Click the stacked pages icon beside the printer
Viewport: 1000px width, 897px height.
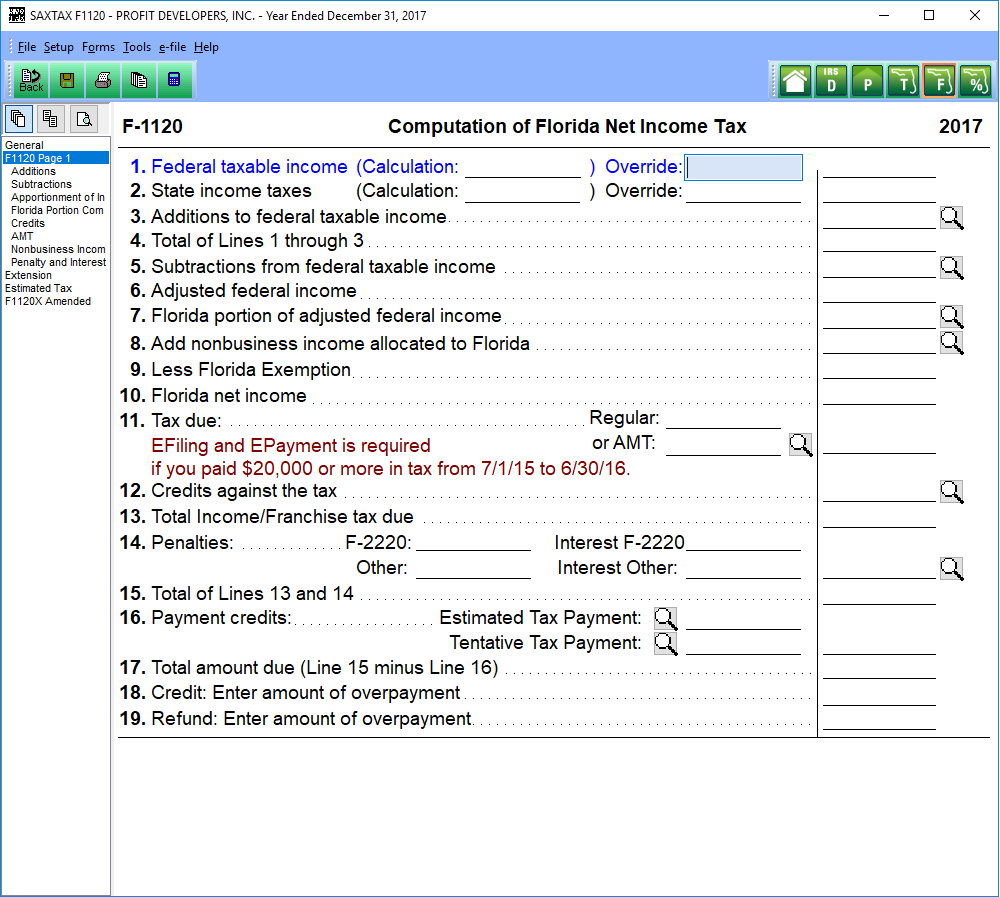[138, 80]
